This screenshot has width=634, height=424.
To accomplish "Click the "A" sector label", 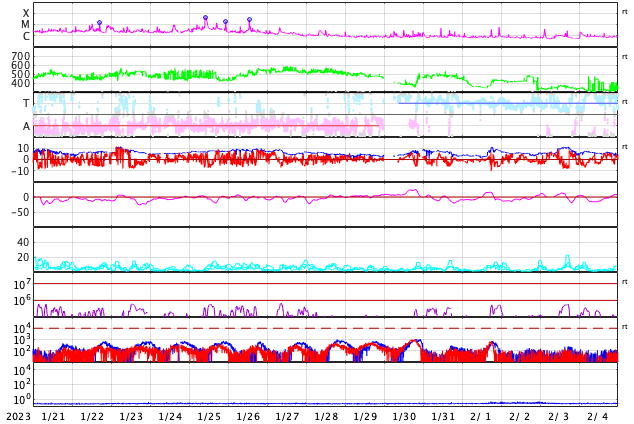I will [x=26, y=127].
